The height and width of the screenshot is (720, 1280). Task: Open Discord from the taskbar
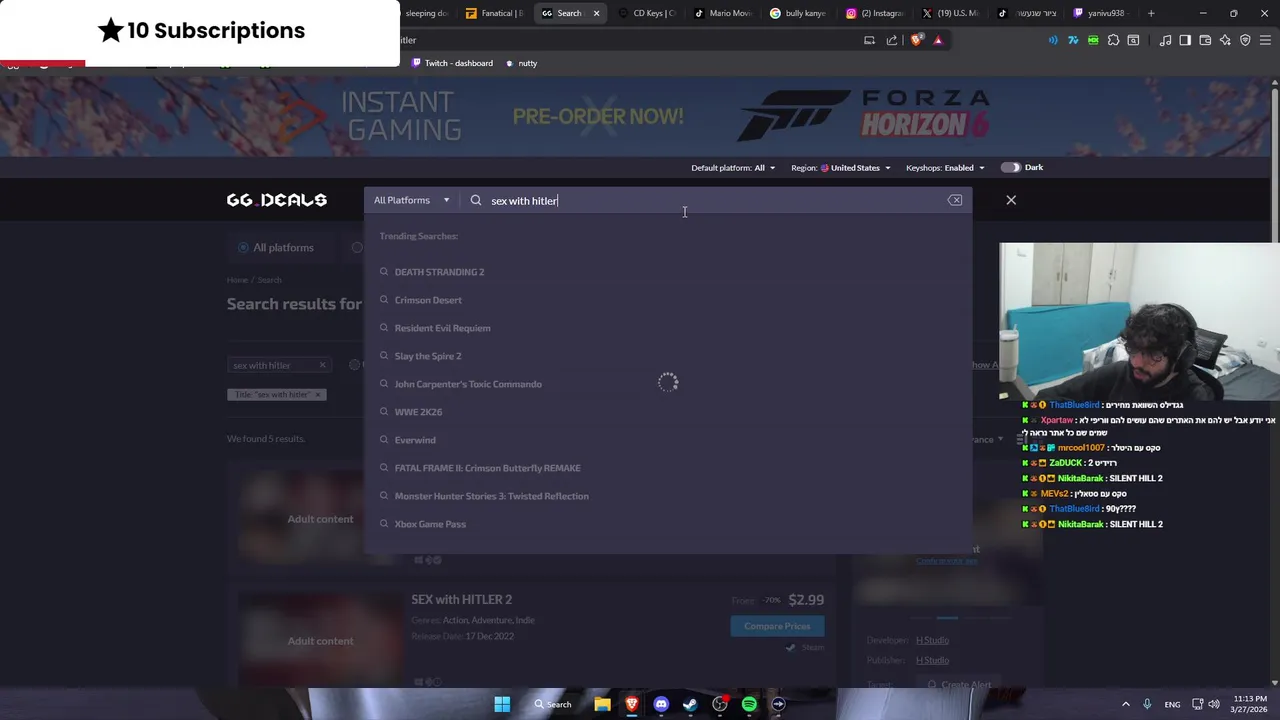(x=661, y=704)
